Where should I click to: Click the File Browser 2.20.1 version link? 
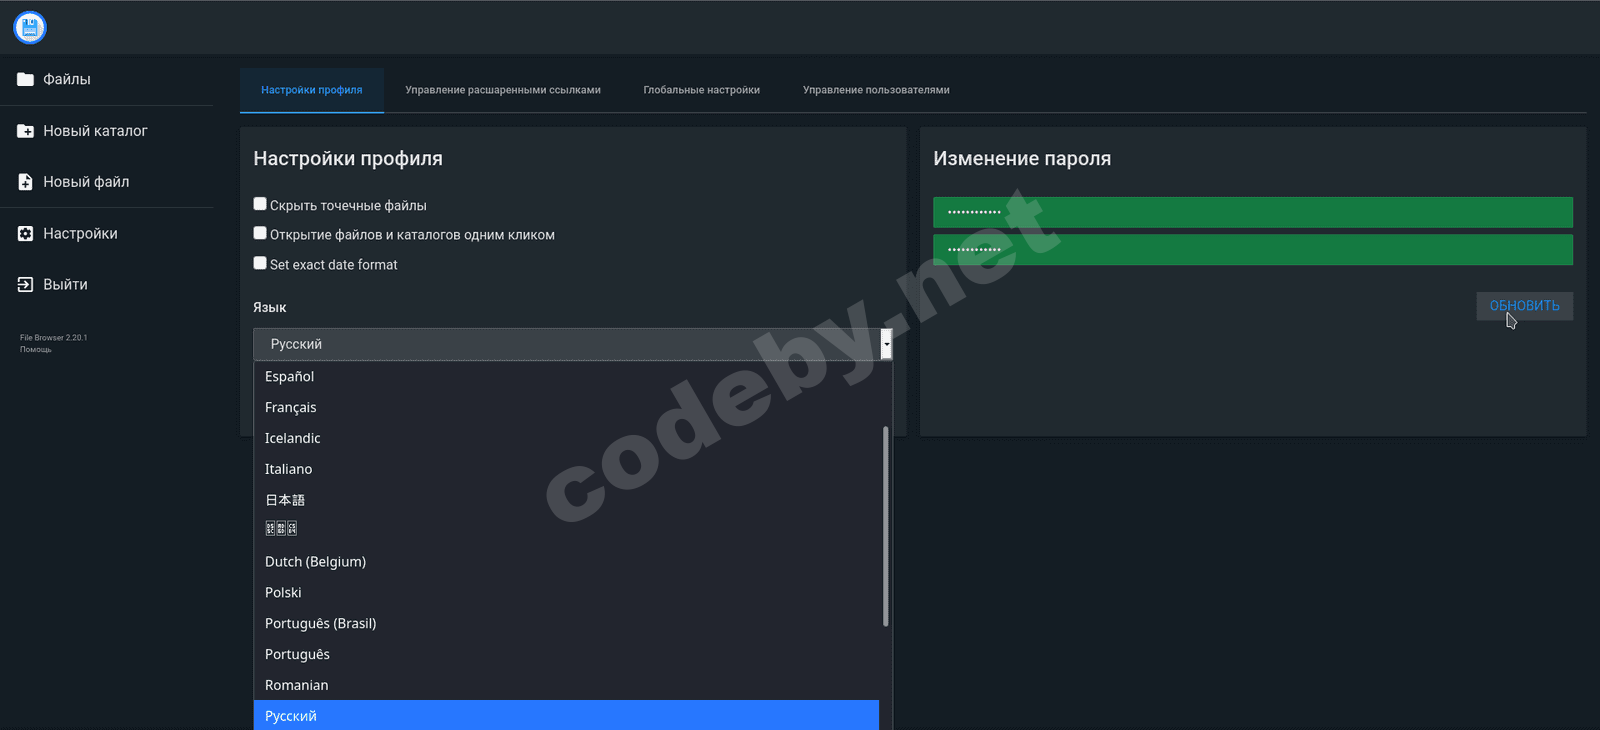tap(54, 338)
